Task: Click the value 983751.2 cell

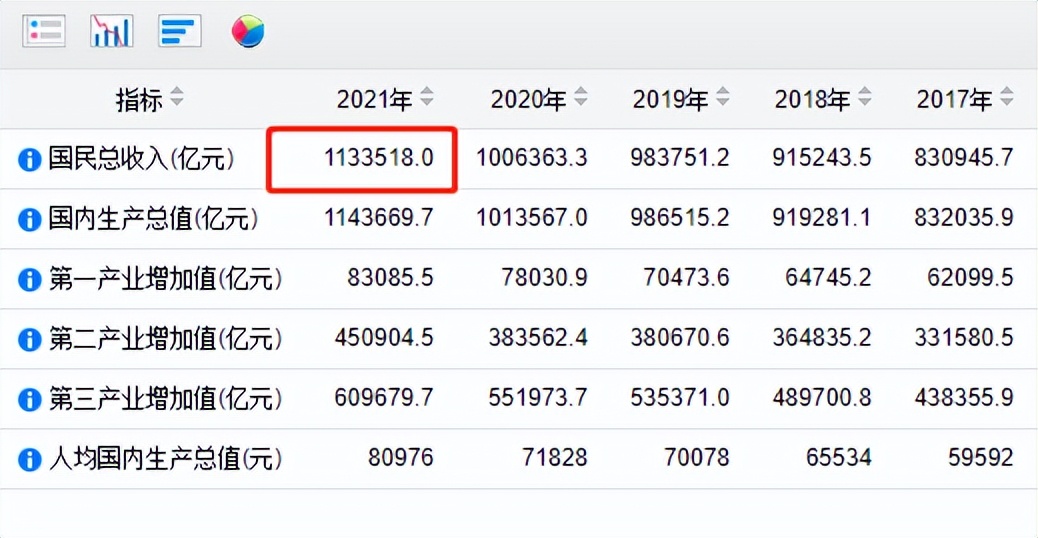Action: point(679,158)
